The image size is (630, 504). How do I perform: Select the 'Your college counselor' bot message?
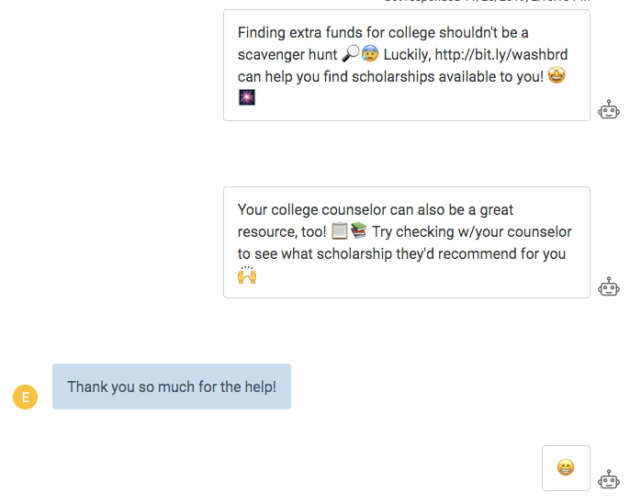coord(407,242)
